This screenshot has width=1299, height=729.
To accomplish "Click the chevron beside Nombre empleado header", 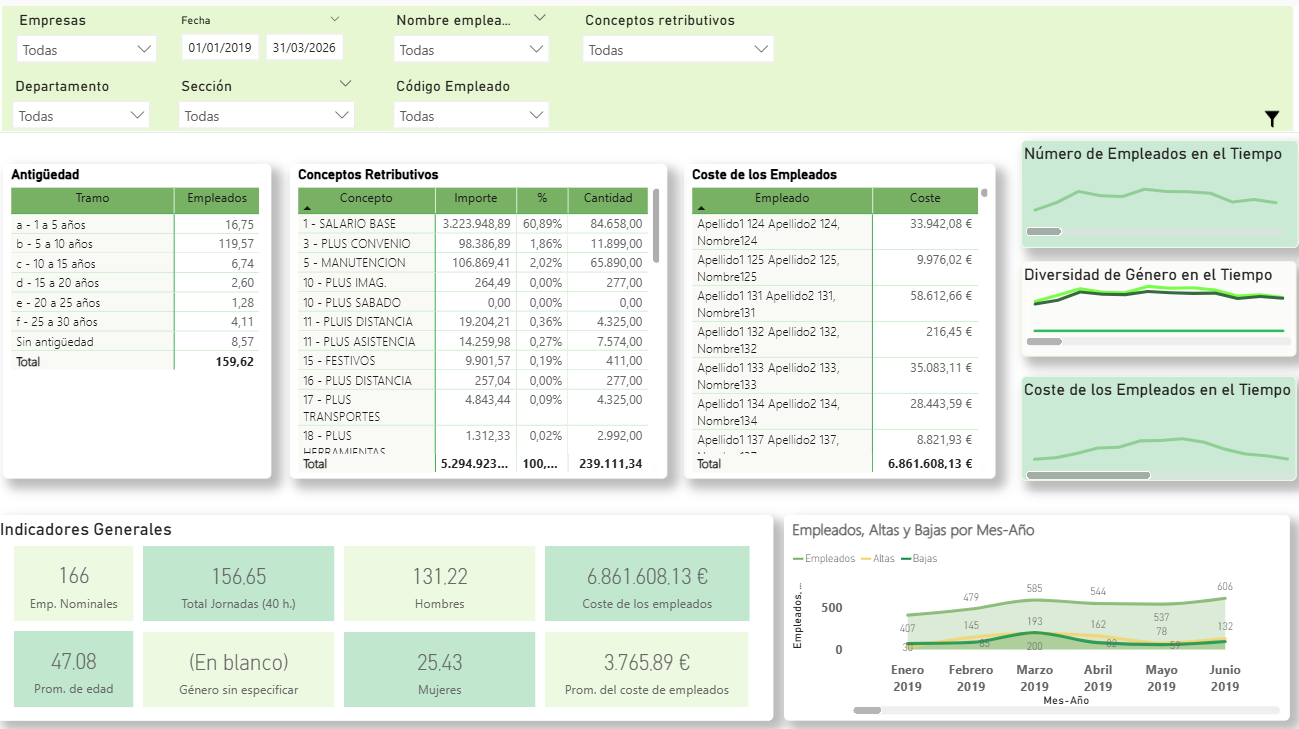I will click(540, 18).
